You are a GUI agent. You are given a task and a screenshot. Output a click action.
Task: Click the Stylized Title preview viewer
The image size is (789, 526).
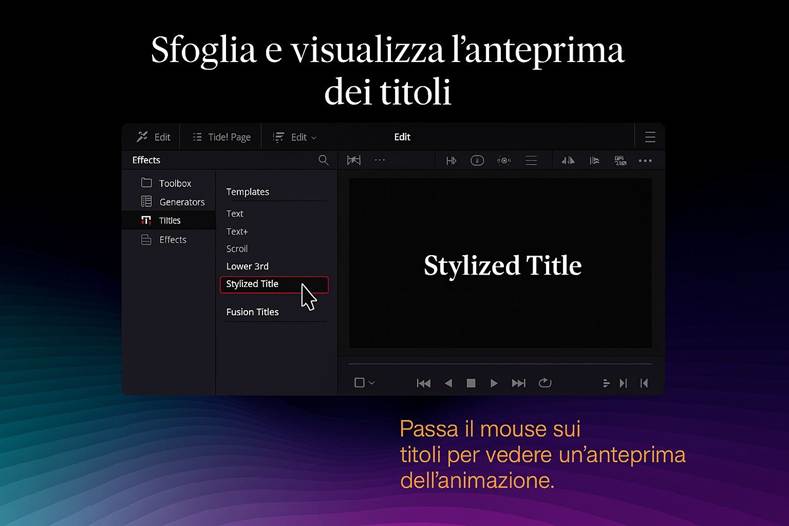click(501, 263)
